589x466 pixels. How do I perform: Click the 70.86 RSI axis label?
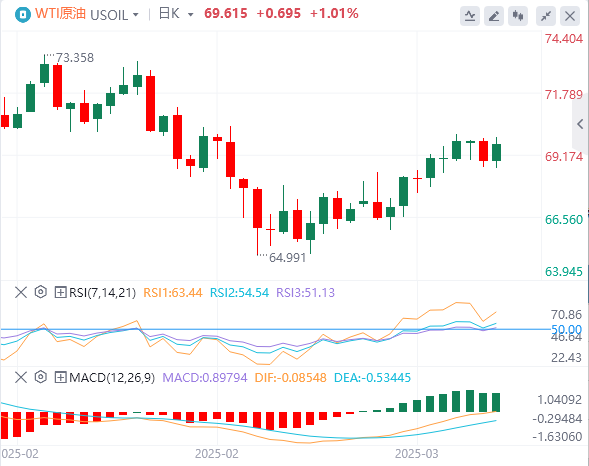click(566, 314)
